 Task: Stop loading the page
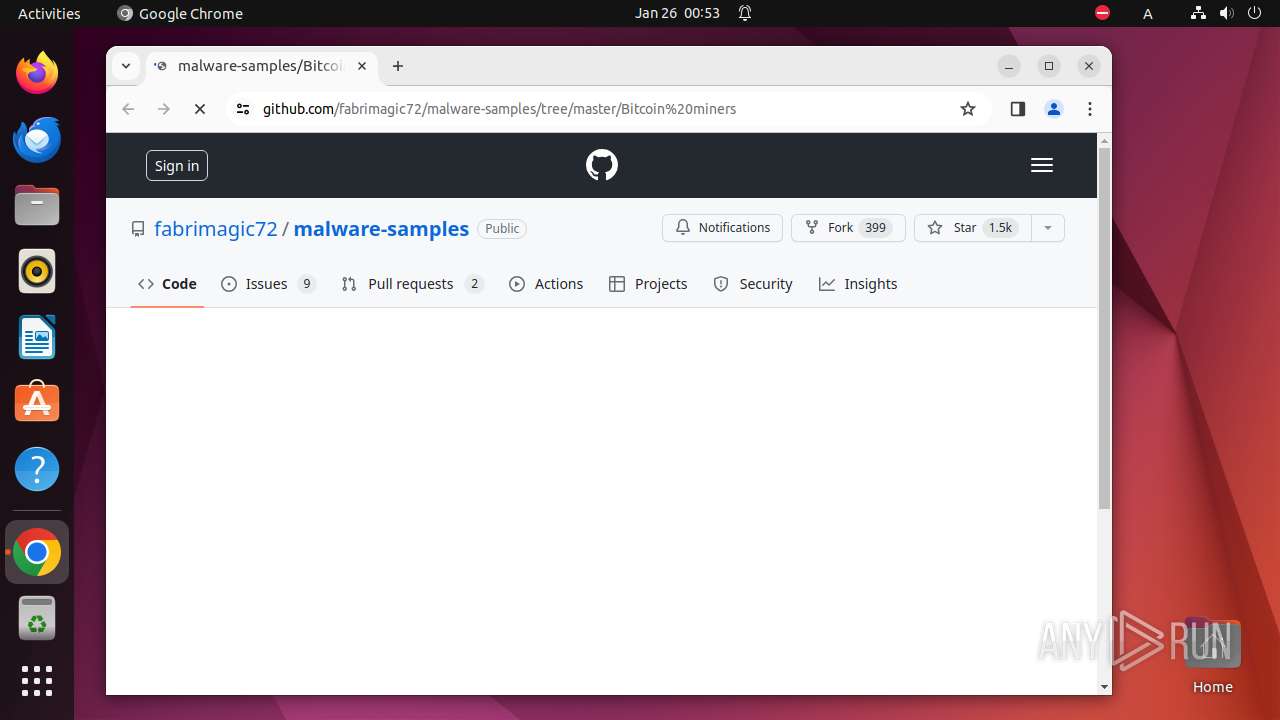[x=200, y=109]
